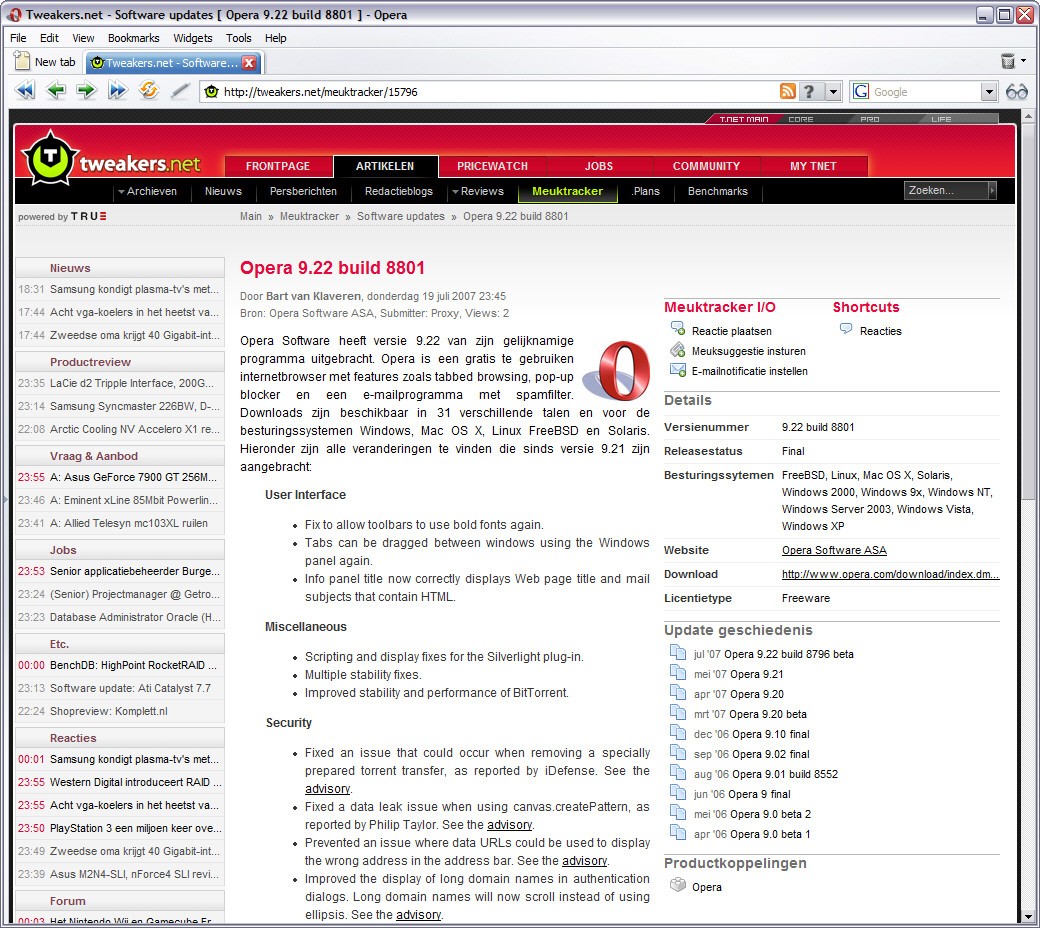Screen dimensions: 1040x928
Task: Click the Reactie plaatsen icon
Action: (677, 328)
